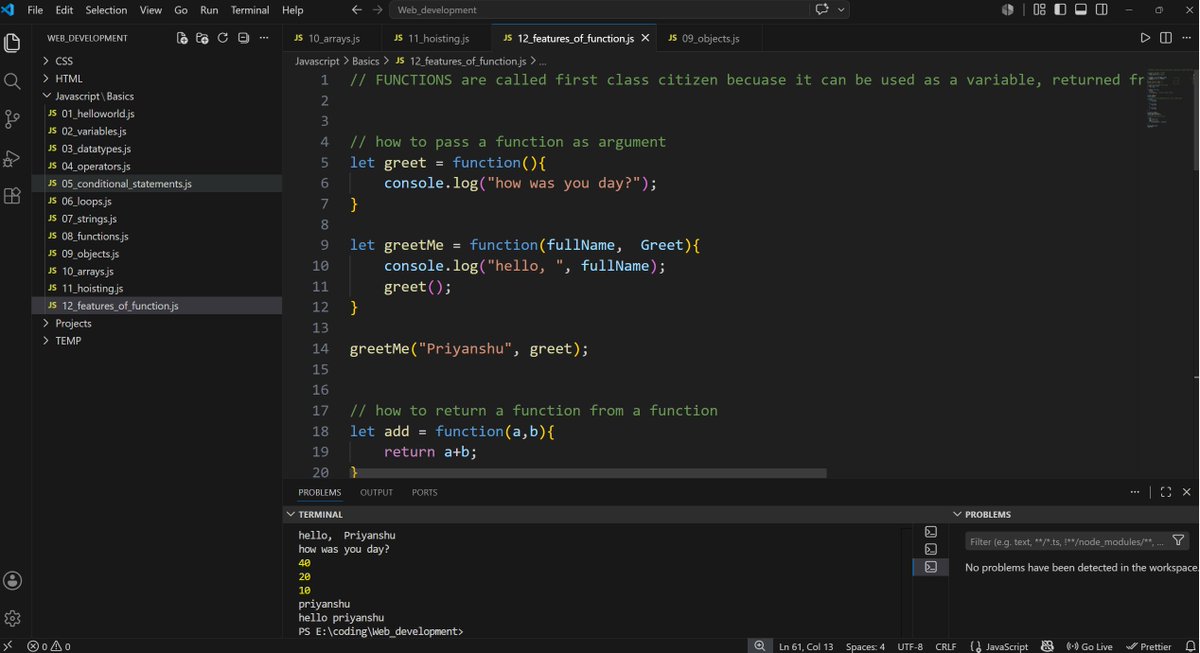
Task: Go forward with the right arrow
Action: click(x=378, y=10)
